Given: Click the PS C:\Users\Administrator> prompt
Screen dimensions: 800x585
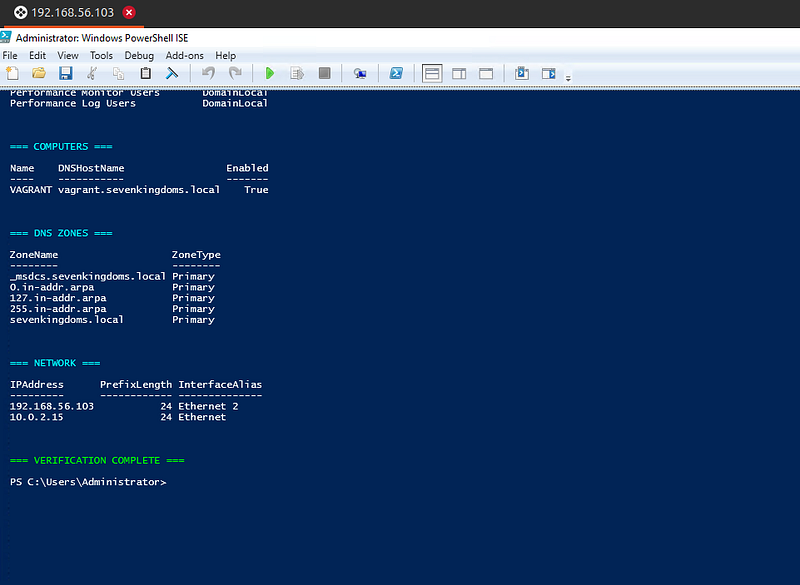Looking at the screenshot, I should click(88, 482).
